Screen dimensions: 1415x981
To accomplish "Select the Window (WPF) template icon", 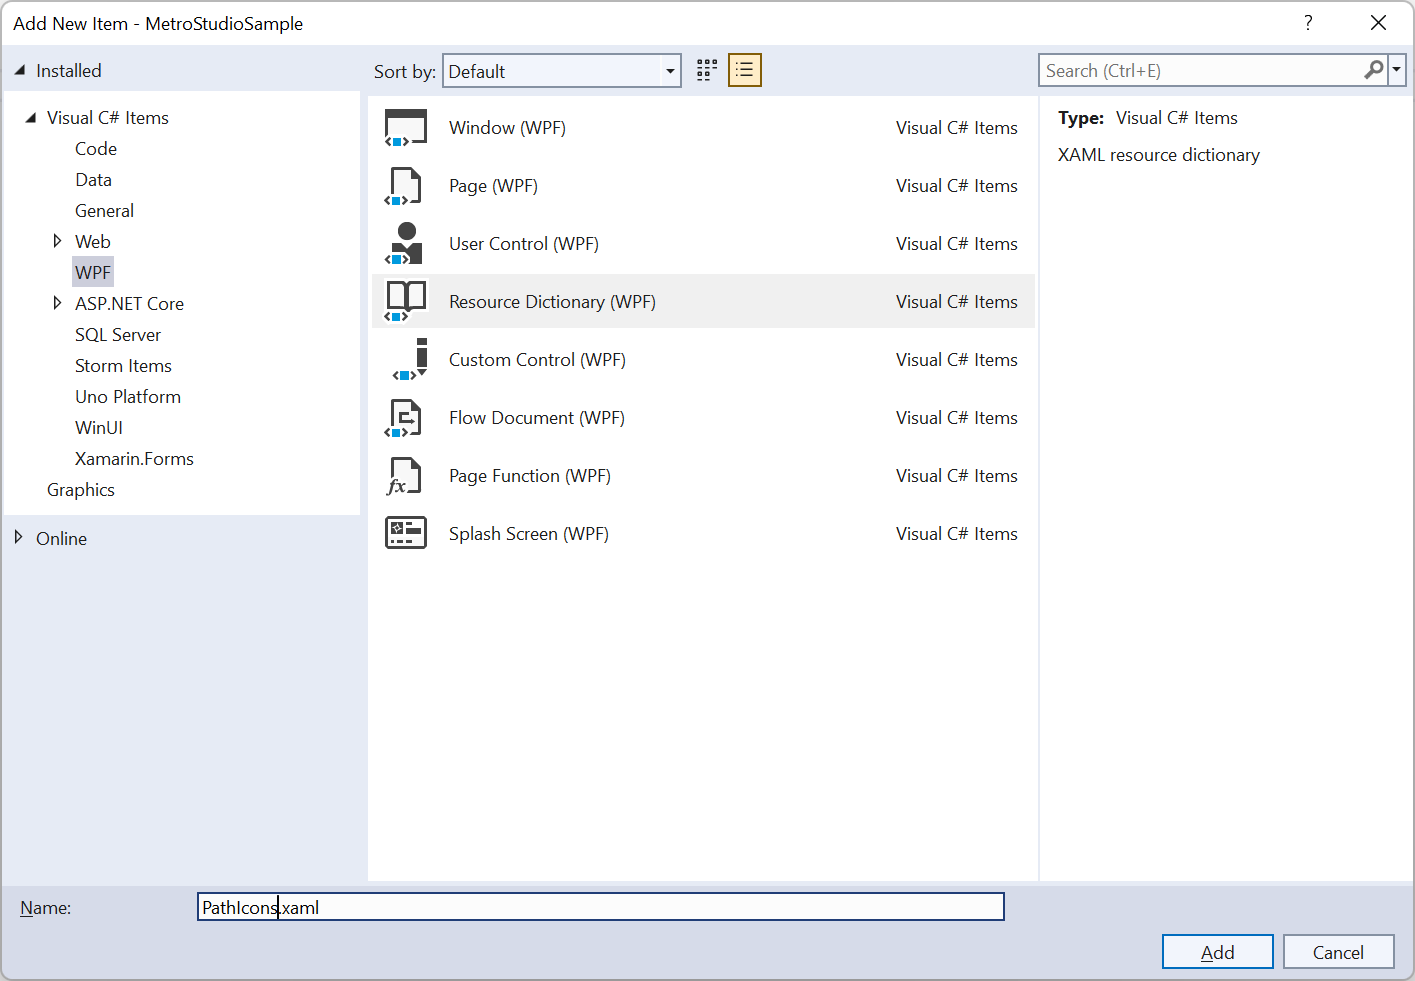I will click(406, 128).
